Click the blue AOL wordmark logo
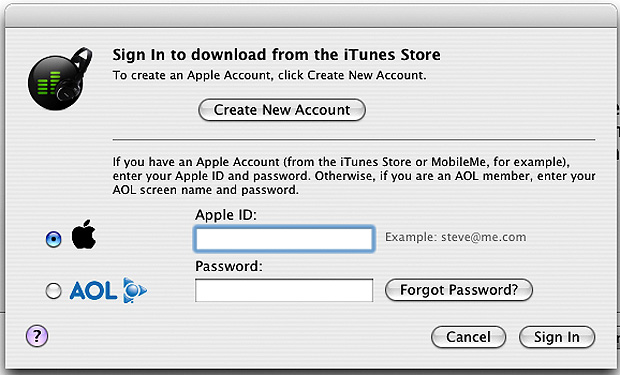Viewport: 620px width, 375px height. (x=93, y=291)
